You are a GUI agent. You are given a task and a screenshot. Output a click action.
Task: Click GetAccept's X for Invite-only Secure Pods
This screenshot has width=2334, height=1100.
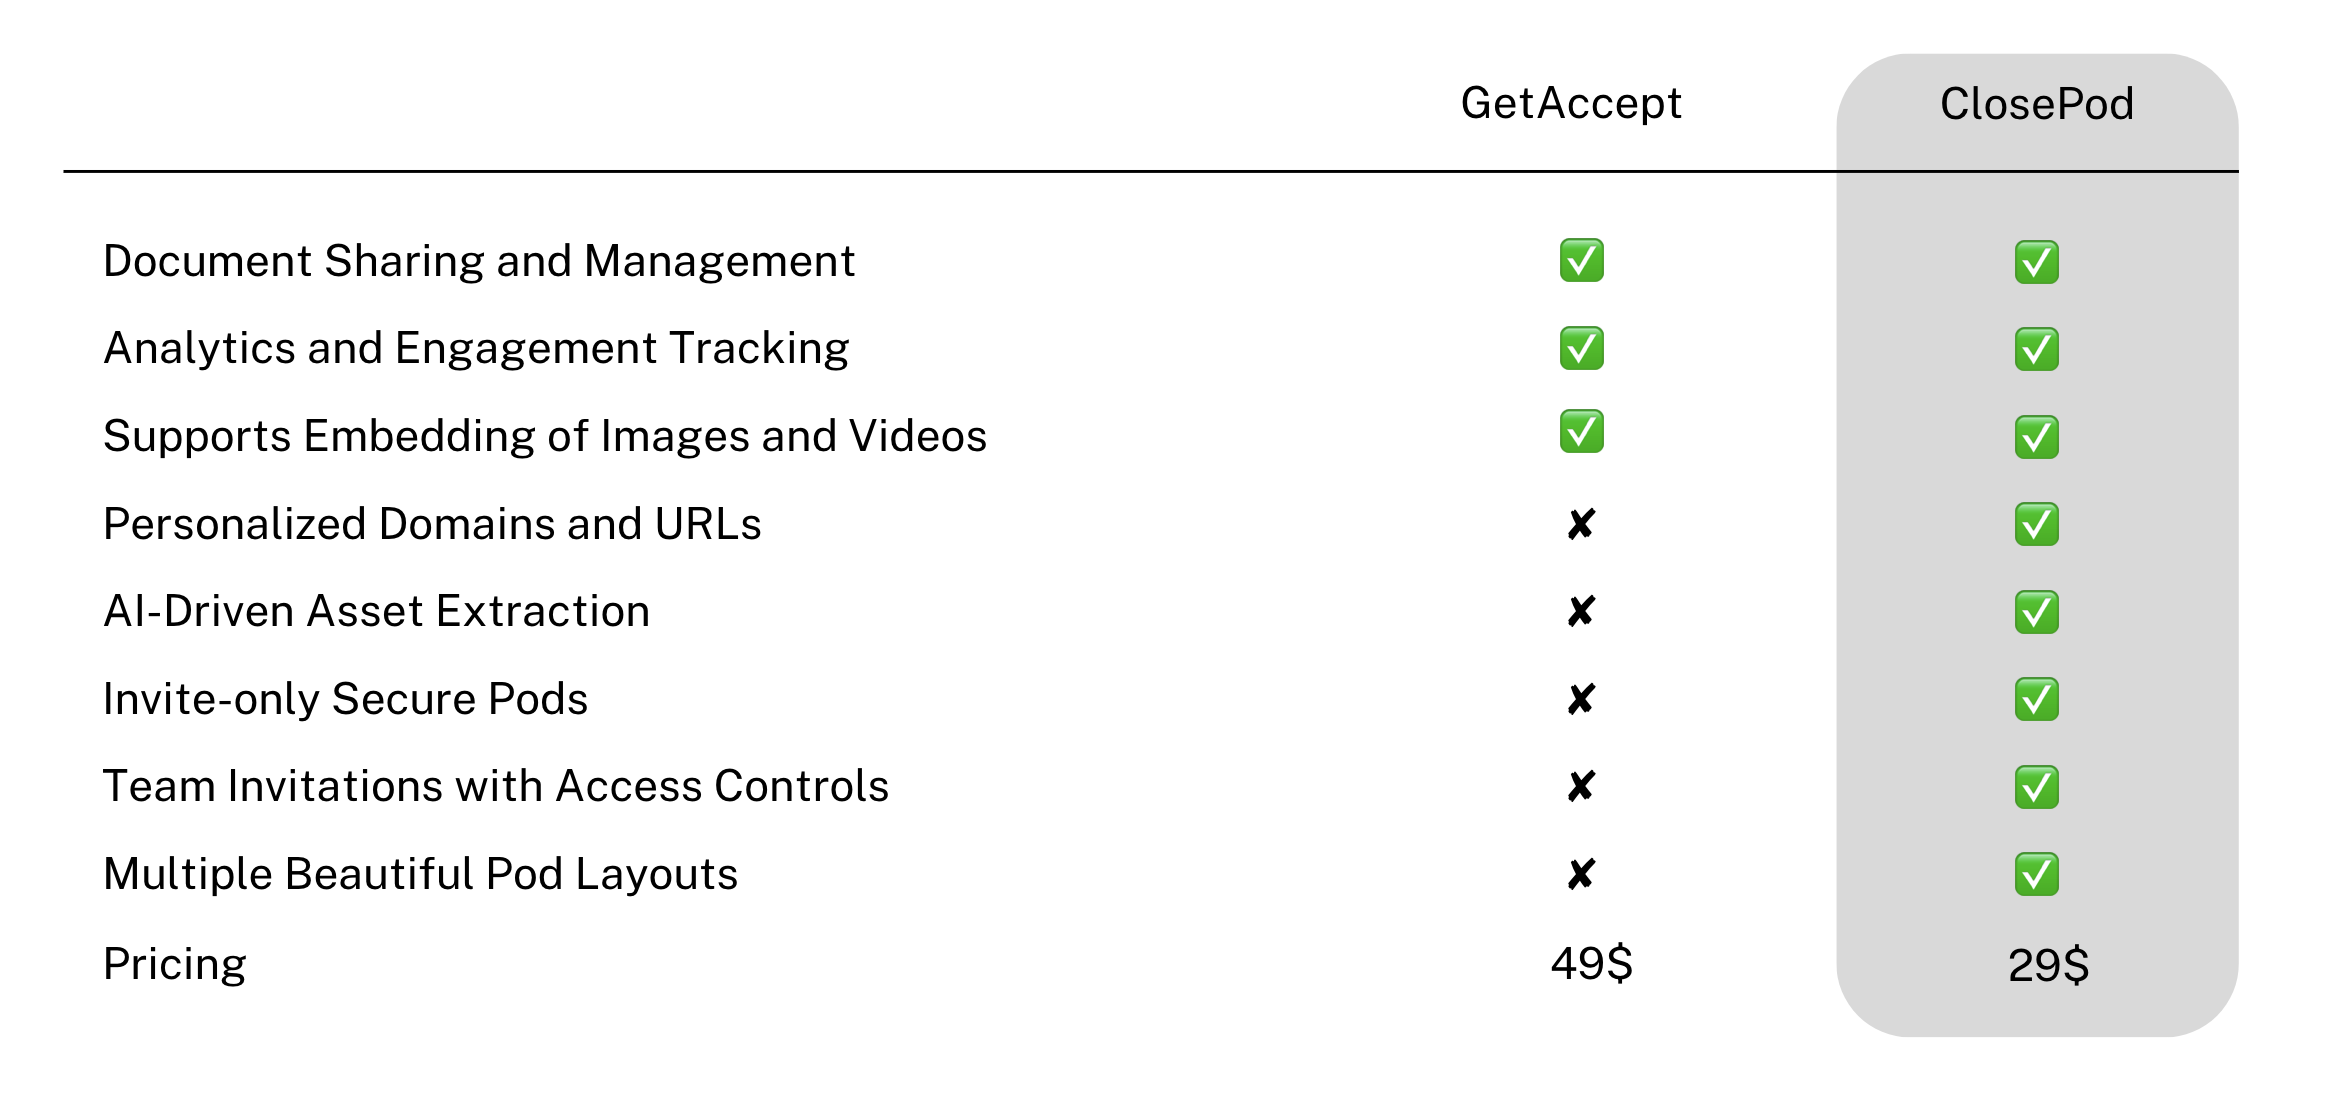(1581, 699)
